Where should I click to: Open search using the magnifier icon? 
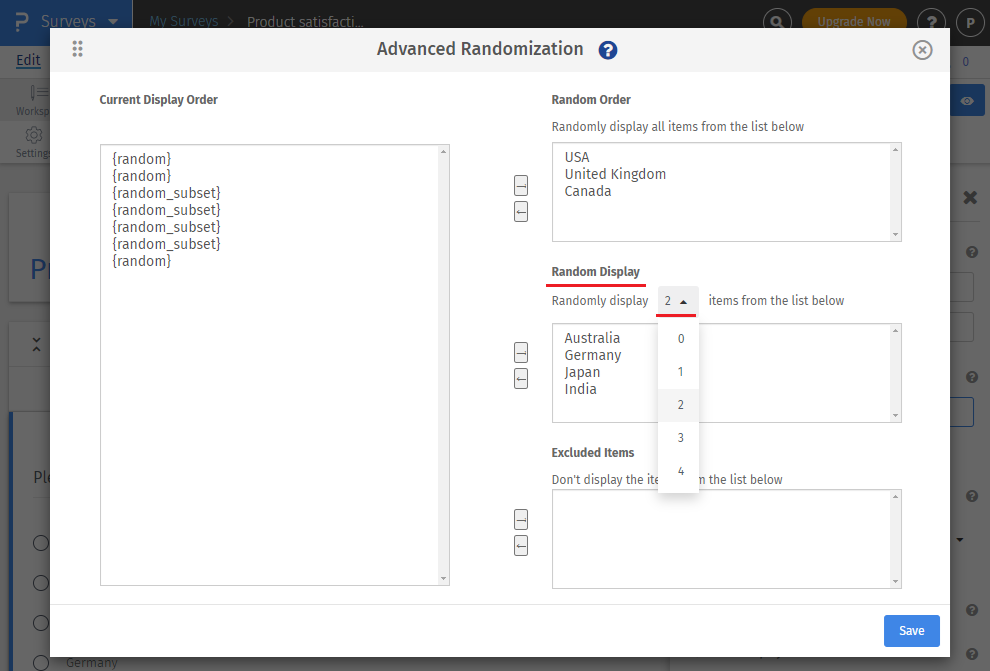777,18
